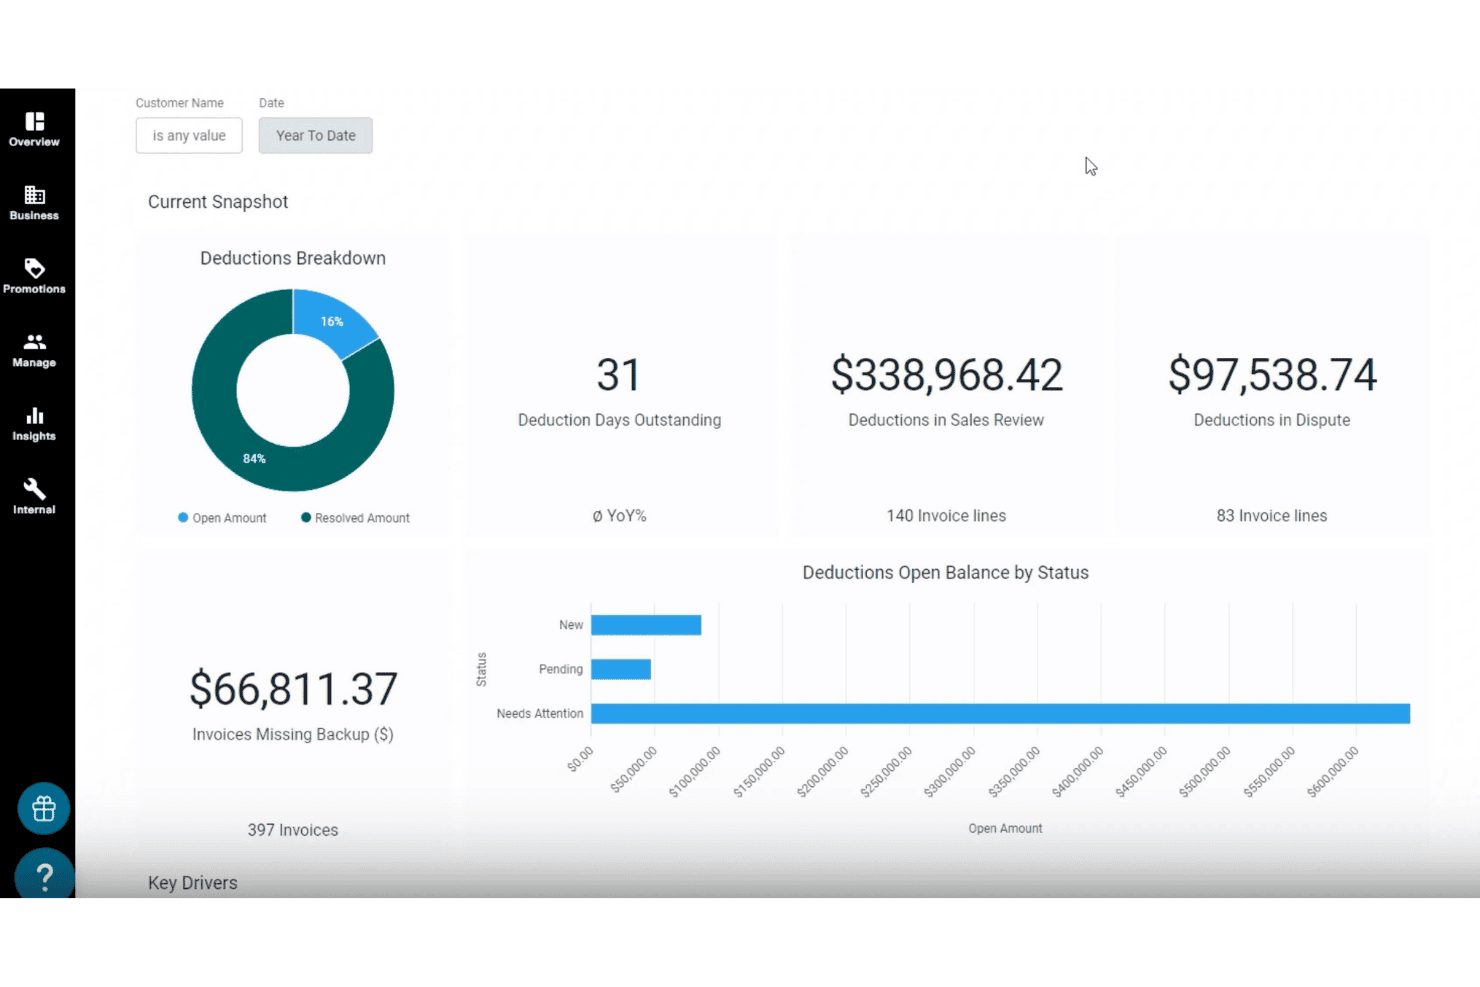Image resolution: width=1480 pixels, height=987 pixels.
Task: Click the '83 Invoice lines' text
Action: 1272,516
